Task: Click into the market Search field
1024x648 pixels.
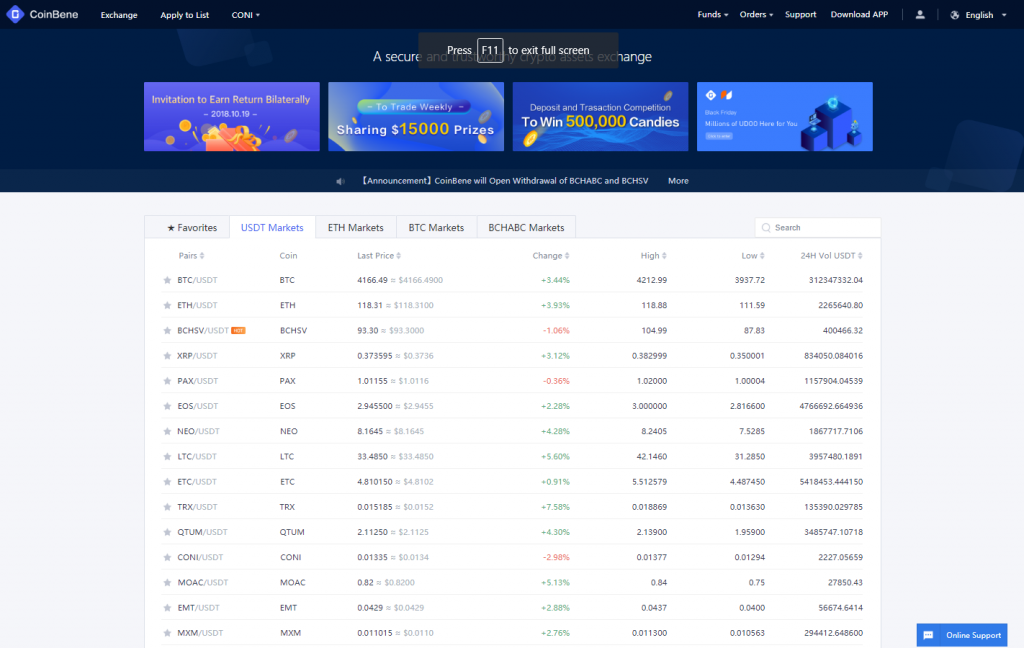Action: pos(818,228)
